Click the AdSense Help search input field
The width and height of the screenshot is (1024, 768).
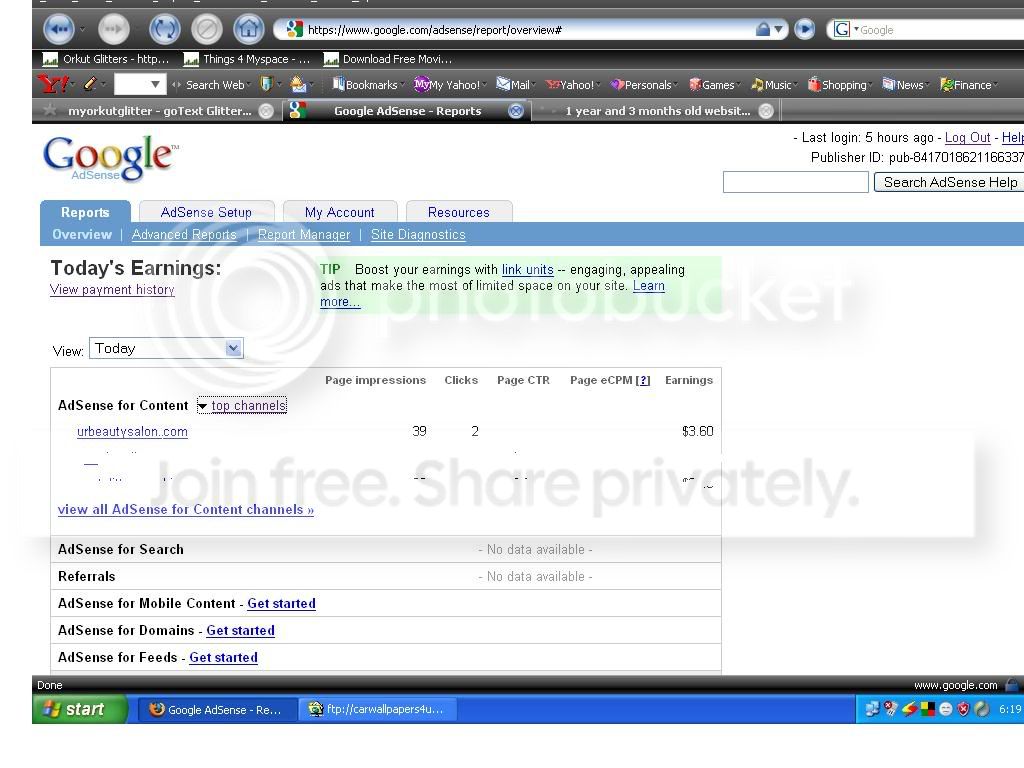point(795,182)
